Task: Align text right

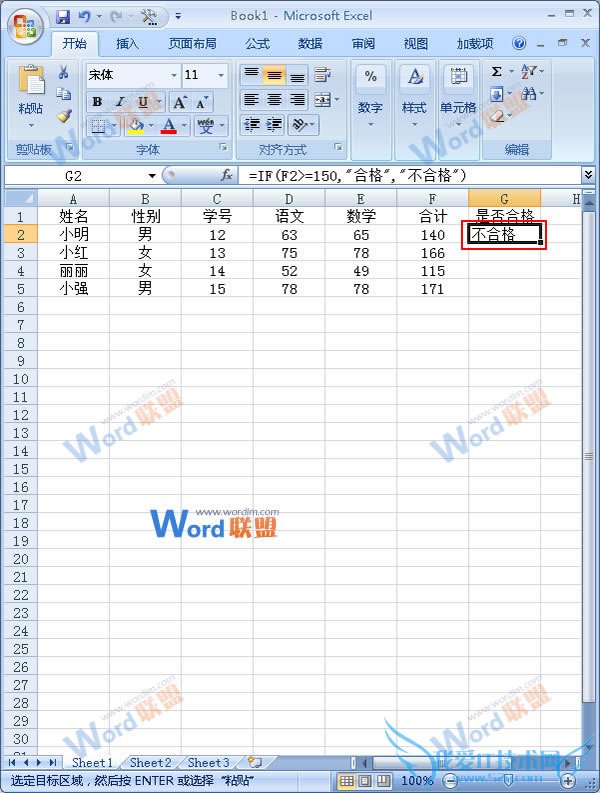Action: pyautogui.click(x=297, y=100)
